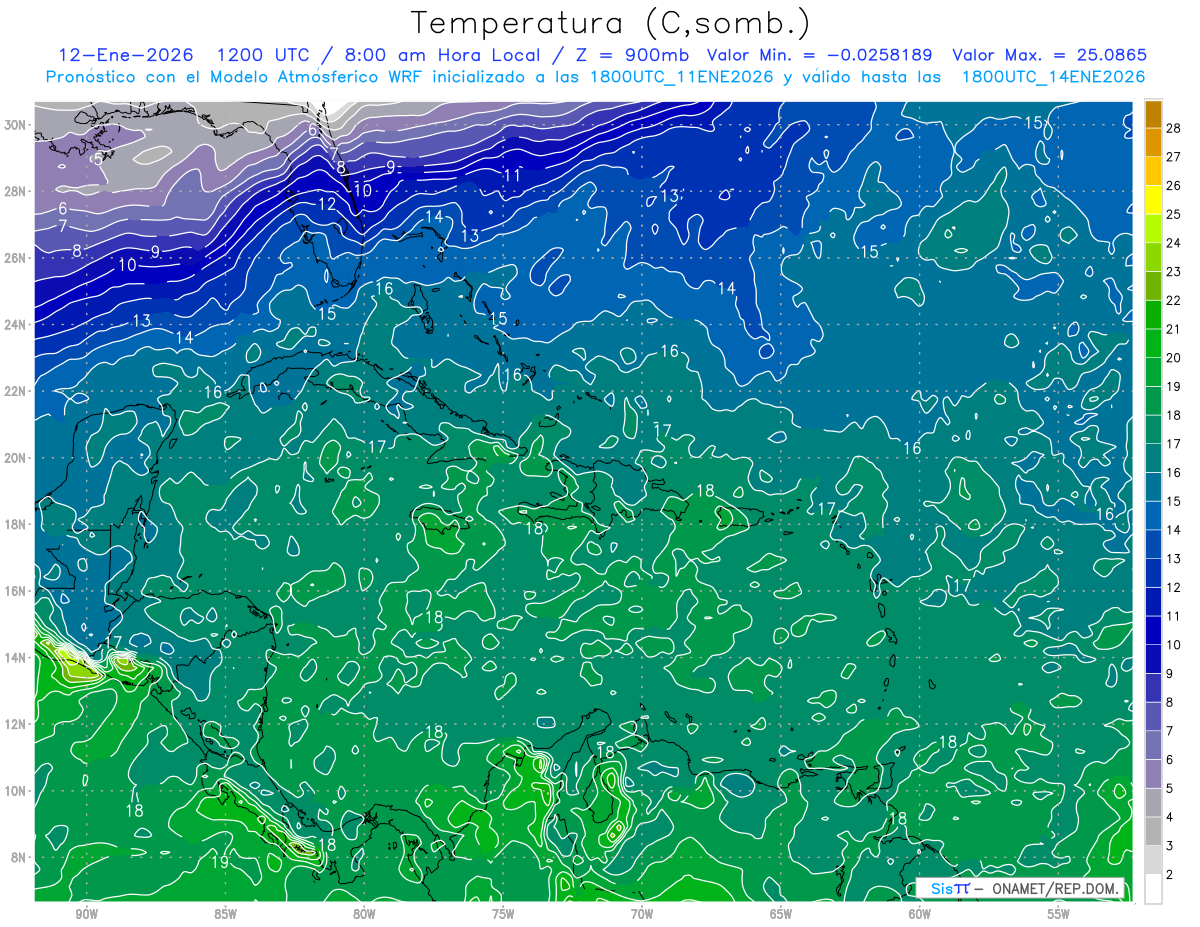
Task: Click the "SisPI - ONAMET/REP.DOM." label
Action: pos(1019,889)
